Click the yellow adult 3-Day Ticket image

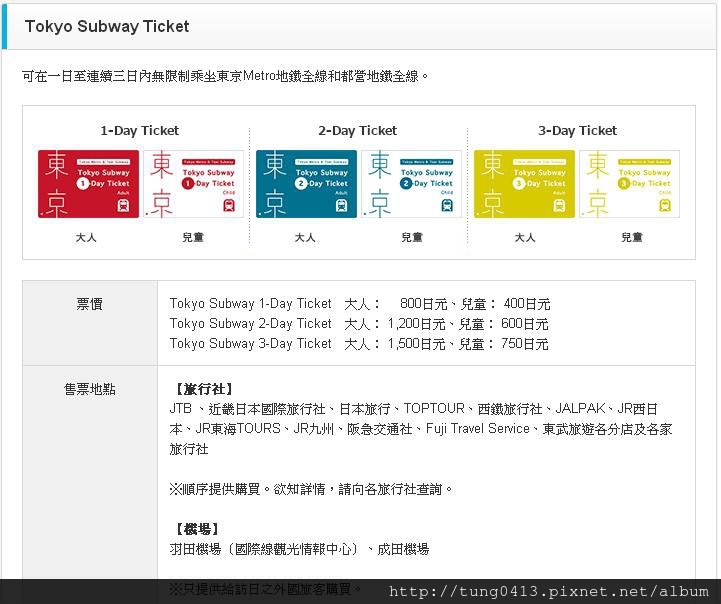click(x=524, y=184)
